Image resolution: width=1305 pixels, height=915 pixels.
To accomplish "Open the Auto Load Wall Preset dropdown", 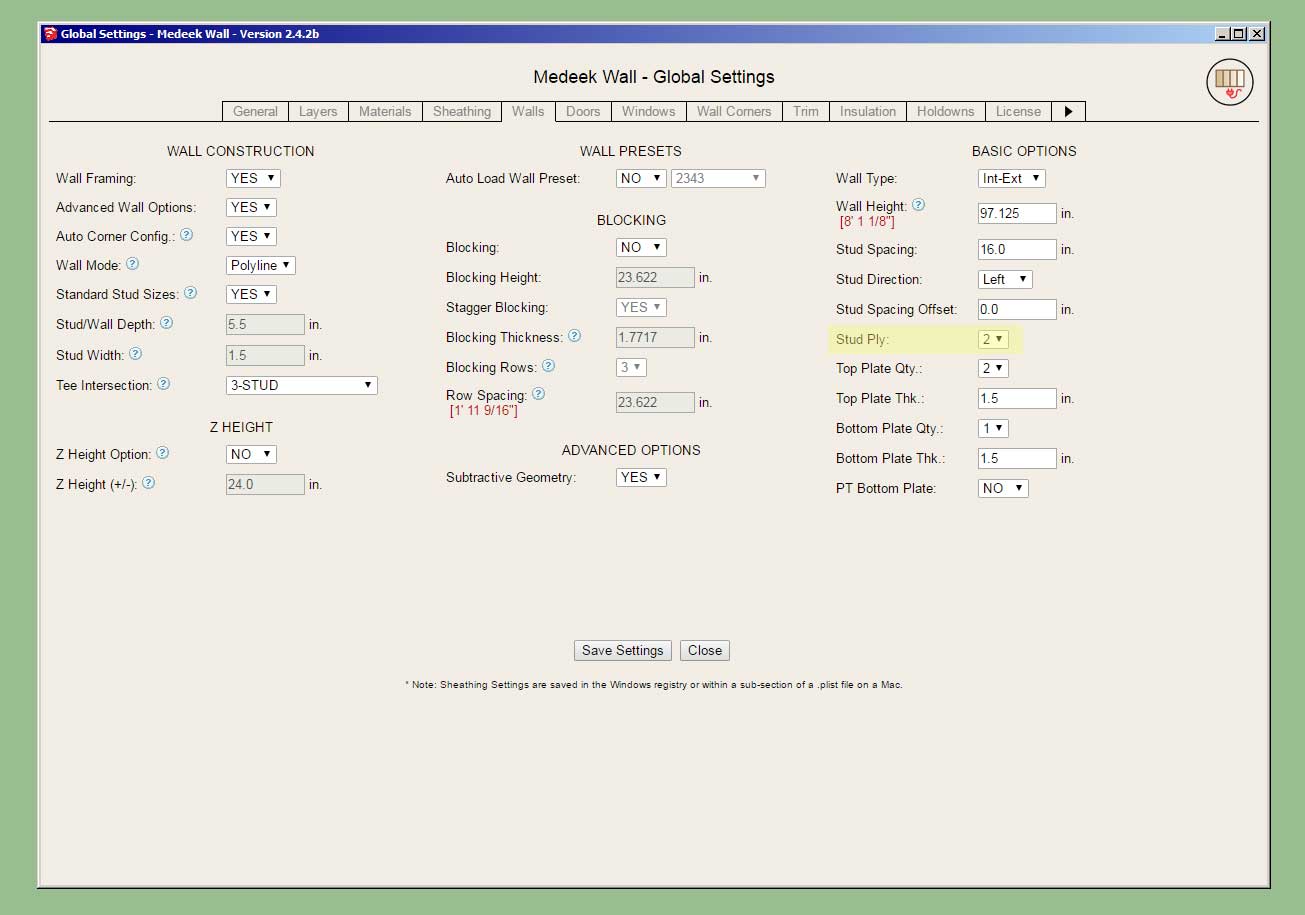I will 641,178.
